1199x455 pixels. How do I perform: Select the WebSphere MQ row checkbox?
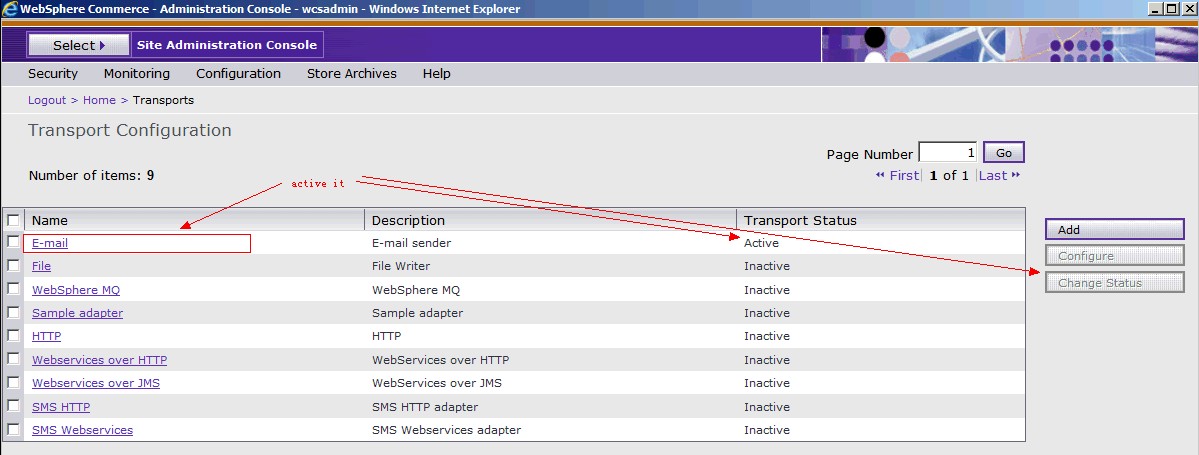(x=13, y=290)
